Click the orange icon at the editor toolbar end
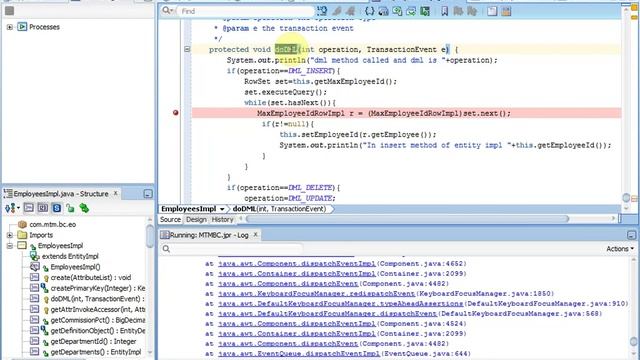Screen dimensions: 640x360 (x=506, y=11)
